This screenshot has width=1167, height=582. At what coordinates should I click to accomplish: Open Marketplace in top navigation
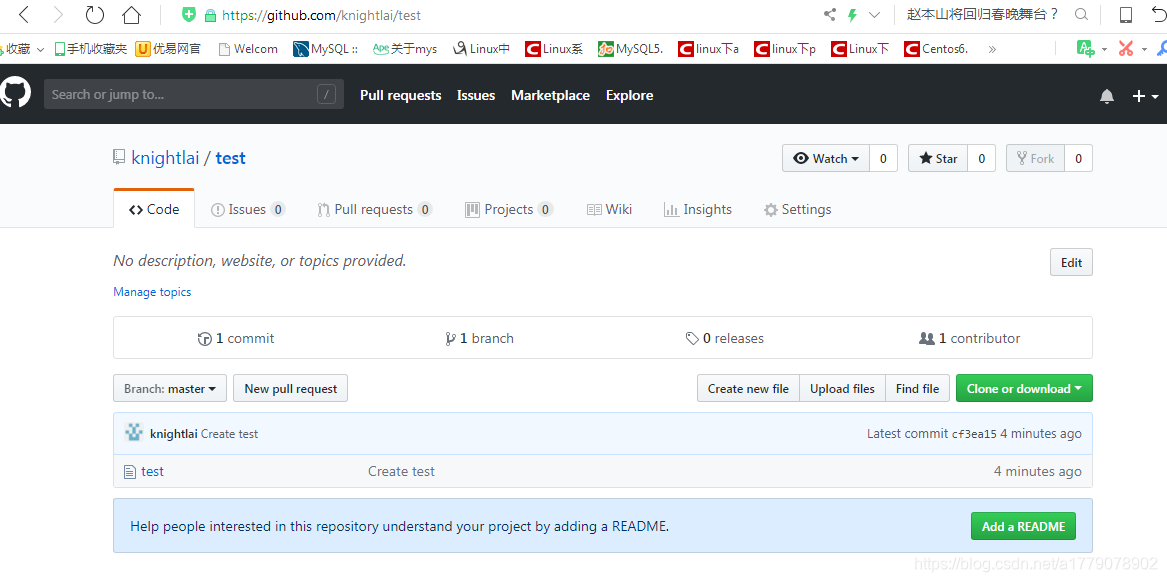tap(550, 95)
